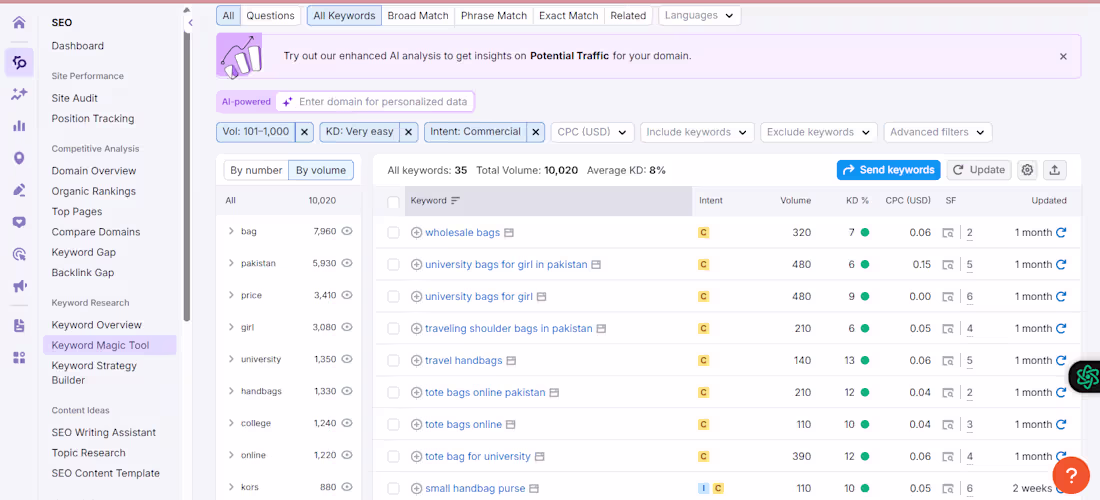Open the Advanced filters dropdown
This screenshot has width=1100, height=500.
point(938,132)
